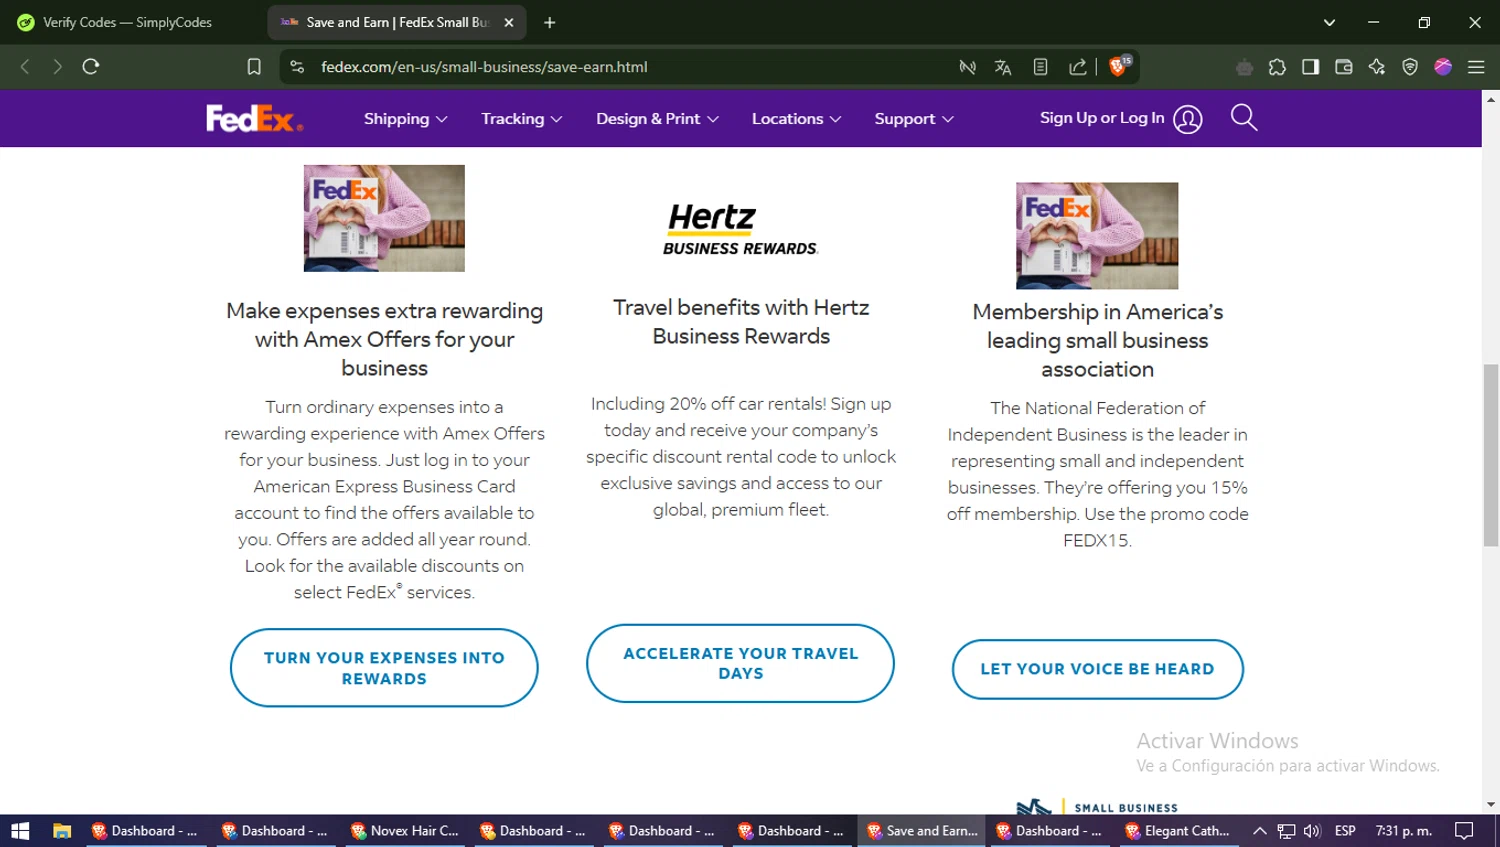Select the Save and Earn FedEx tab

pyautogui.click(x=397, y=22)
